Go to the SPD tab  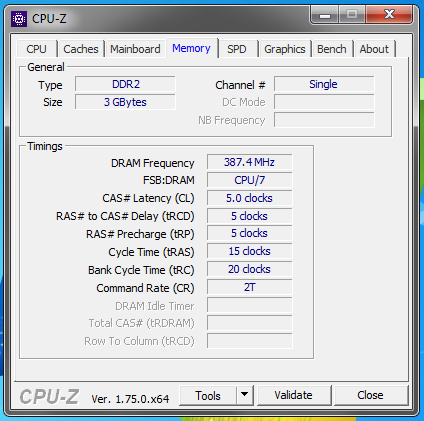click(237, 49)
